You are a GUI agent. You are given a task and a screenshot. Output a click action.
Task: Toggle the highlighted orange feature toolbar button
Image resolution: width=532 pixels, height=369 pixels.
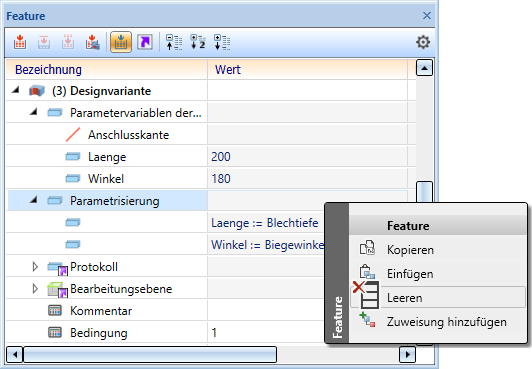point(121,42)
